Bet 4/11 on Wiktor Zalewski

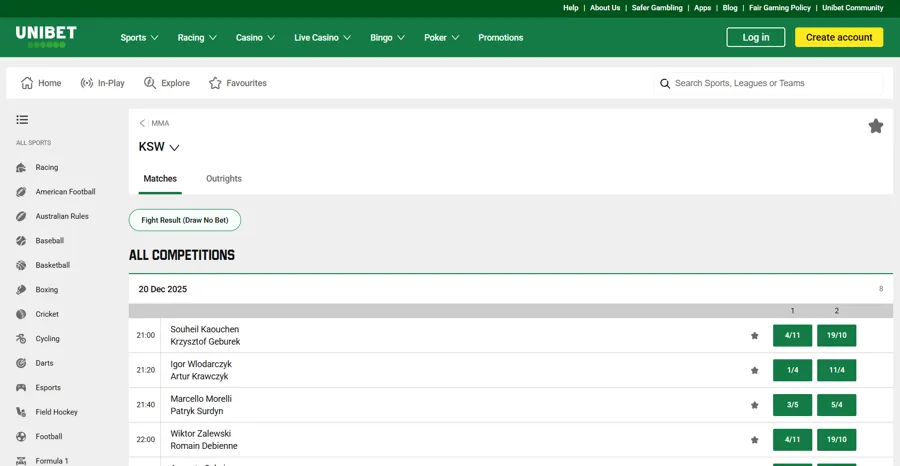(x=792, y=440)
